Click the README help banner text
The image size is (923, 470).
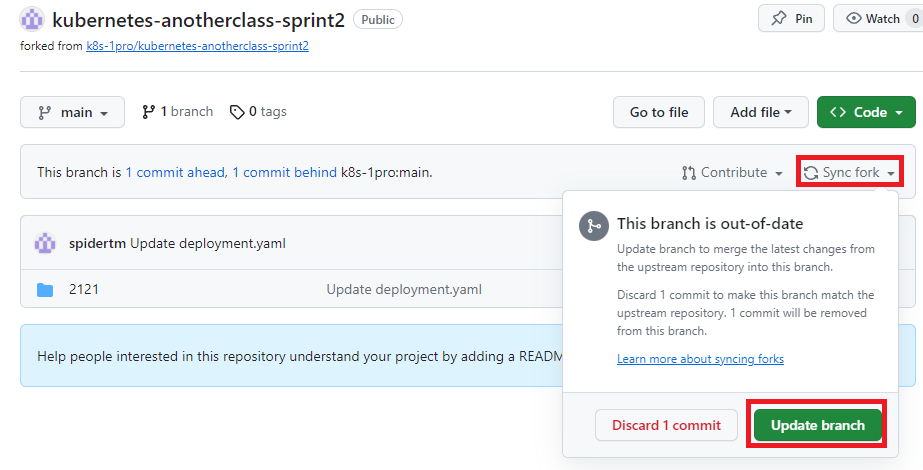coord(301,356)
